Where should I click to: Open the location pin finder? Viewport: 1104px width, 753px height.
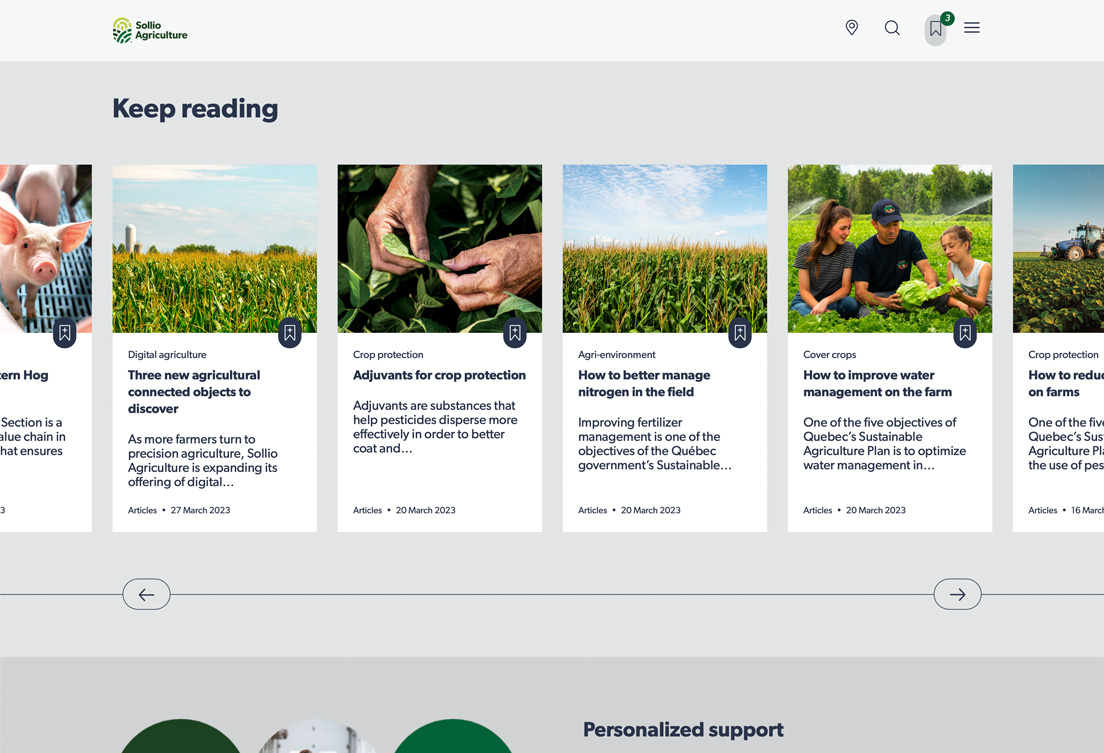[852, 28]
